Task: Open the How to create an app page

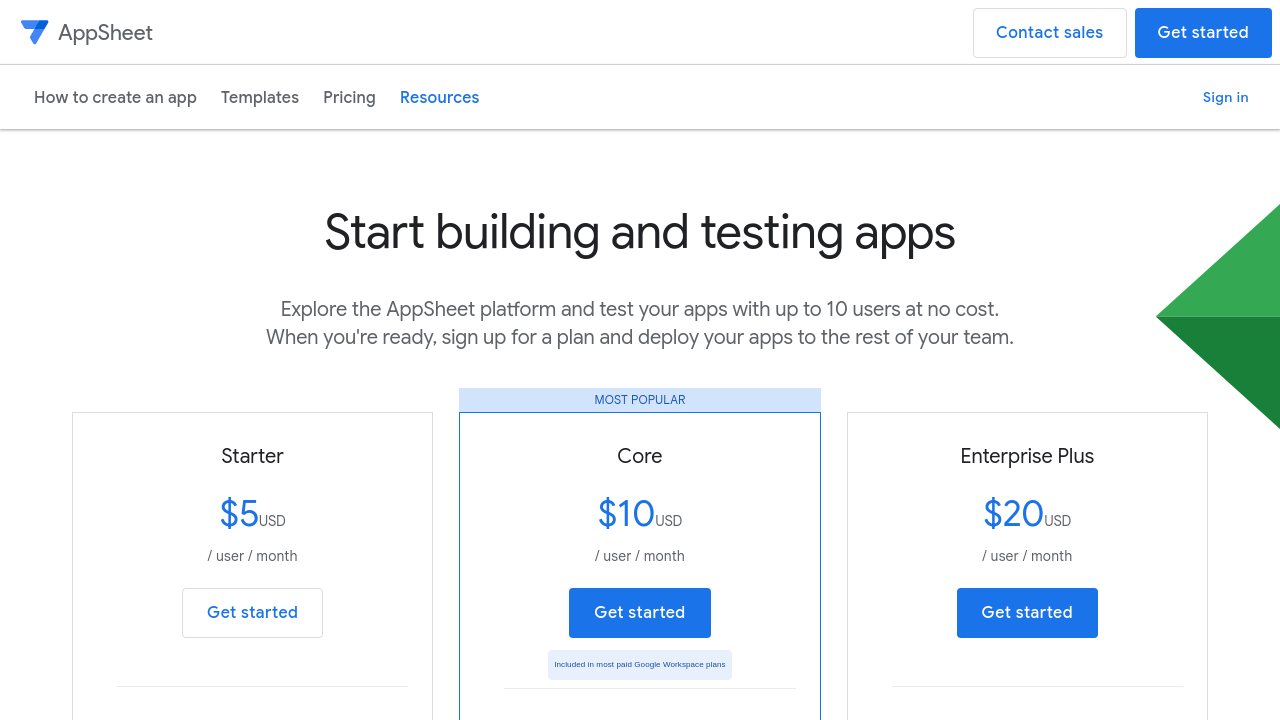Action: tap(115, 97)
